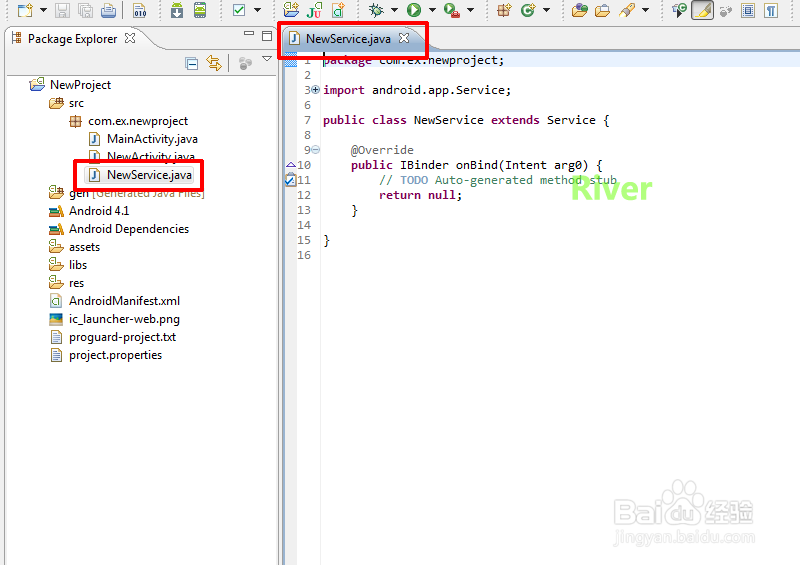The height and width of the screenshot is (565, 800).
Task: Toggle Show Whitespace Characters pilcrow icon
Action: point(771,10)
